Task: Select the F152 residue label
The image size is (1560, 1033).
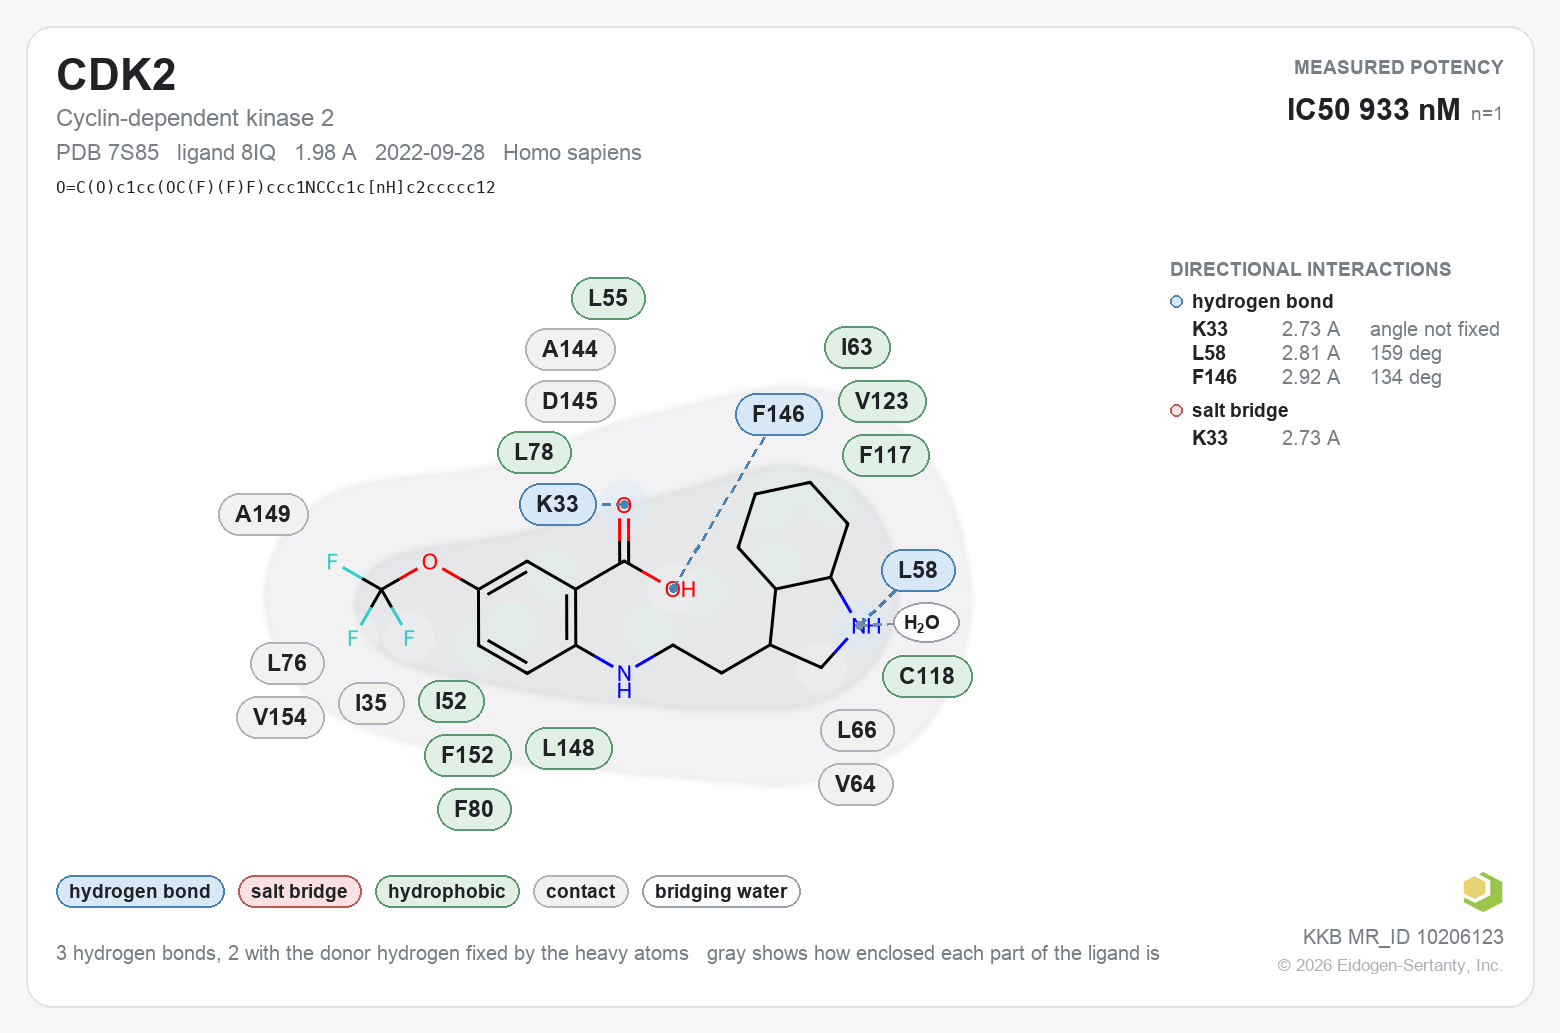Action: click(x=468, y=755)
